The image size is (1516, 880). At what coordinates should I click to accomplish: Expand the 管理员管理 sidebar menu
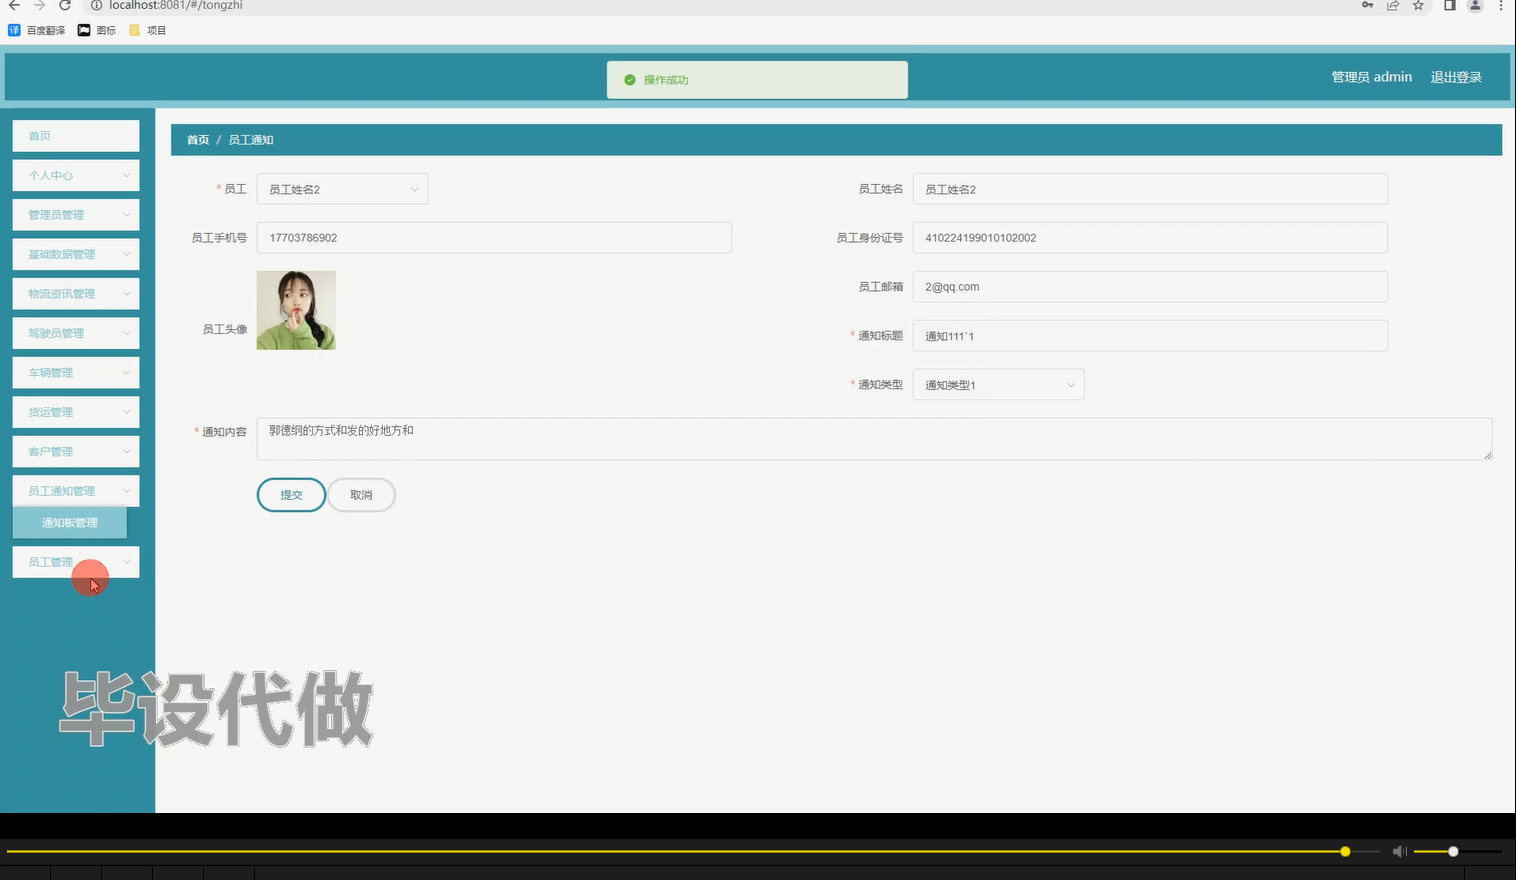(x=76, y=215)
